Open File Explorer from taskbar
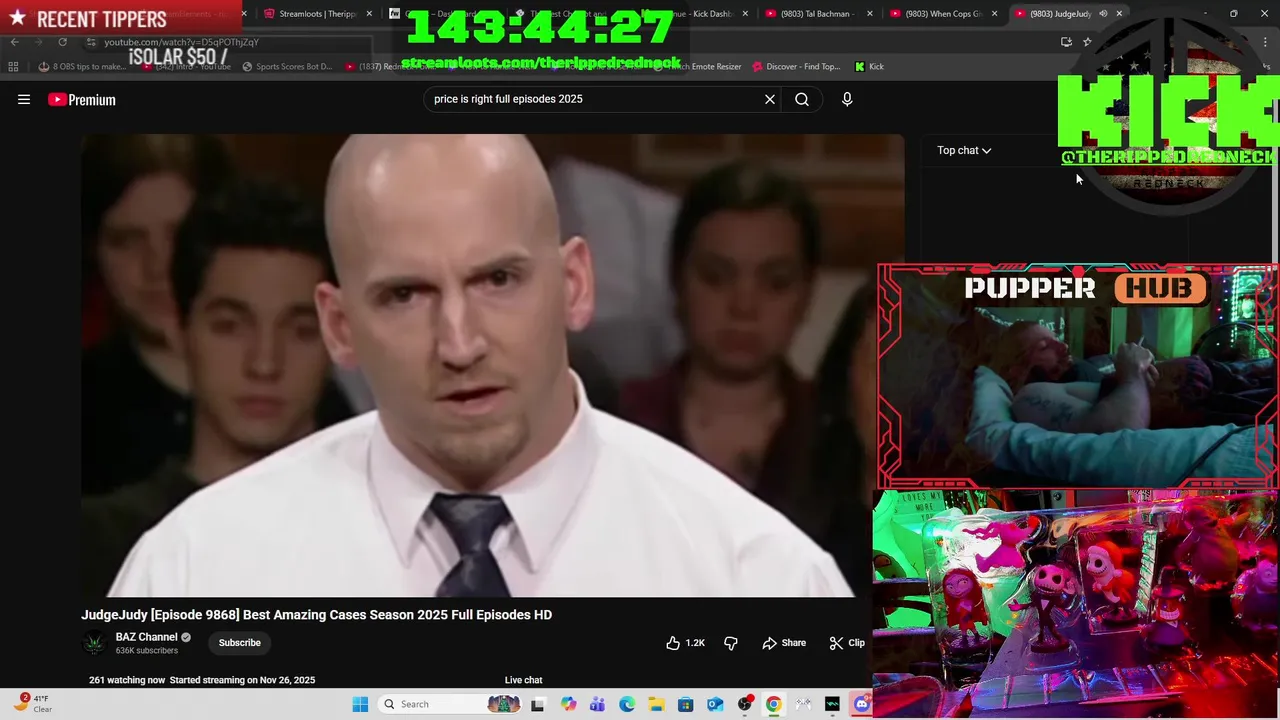The width and height of the screenshot is (1280, 720). click(x=656, y=704)
